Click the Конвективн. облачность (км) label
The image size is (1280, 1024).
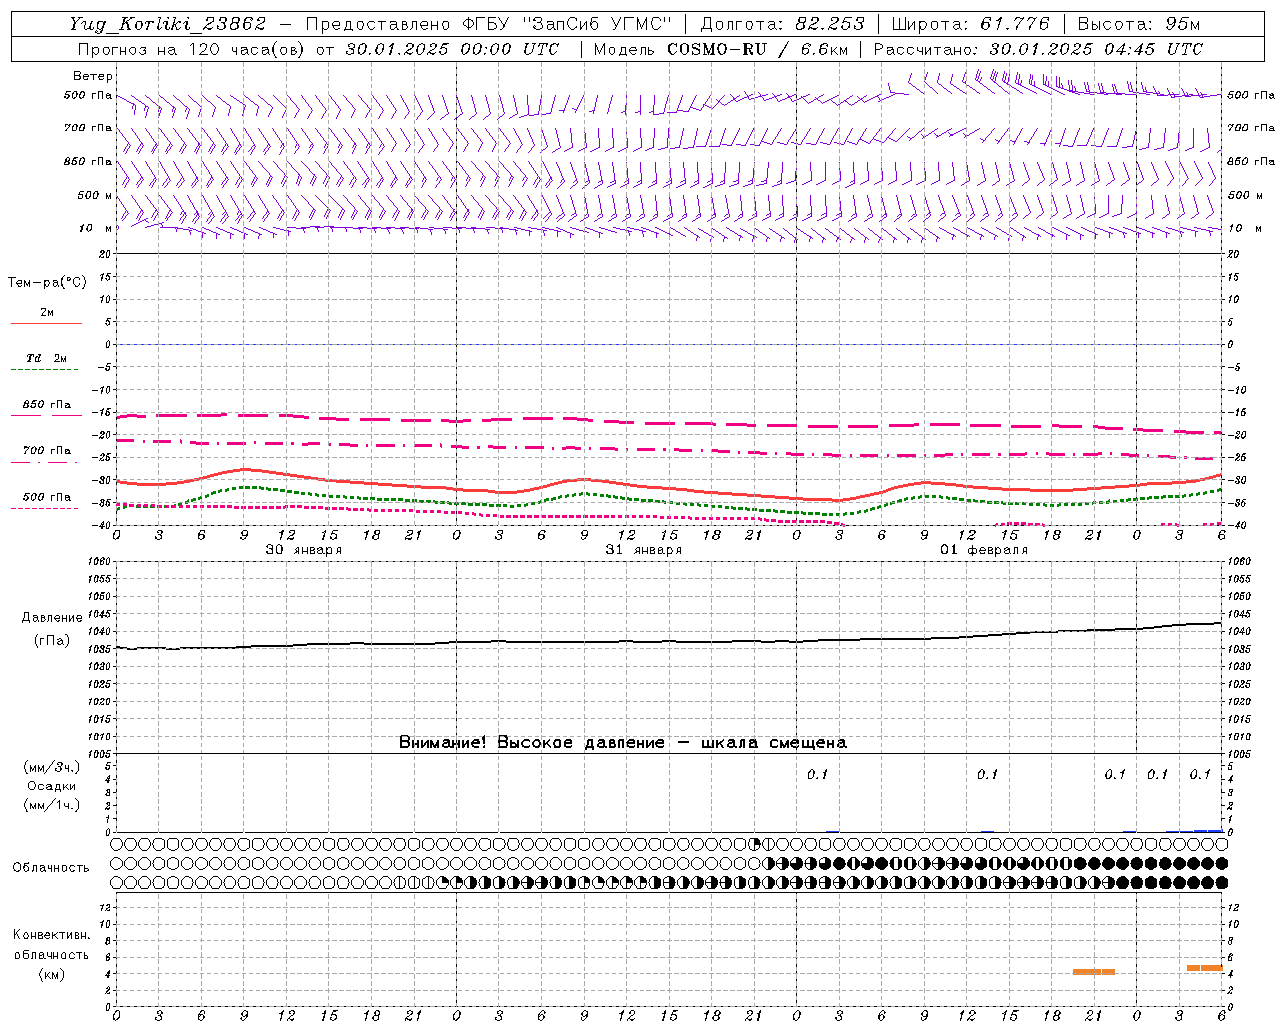[51, 954]
